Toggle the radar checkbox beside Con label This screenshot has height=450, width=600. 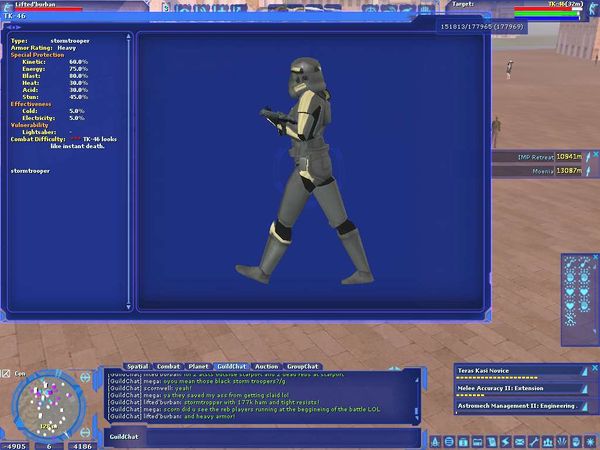pyautogui.click(x=6, y=373)
